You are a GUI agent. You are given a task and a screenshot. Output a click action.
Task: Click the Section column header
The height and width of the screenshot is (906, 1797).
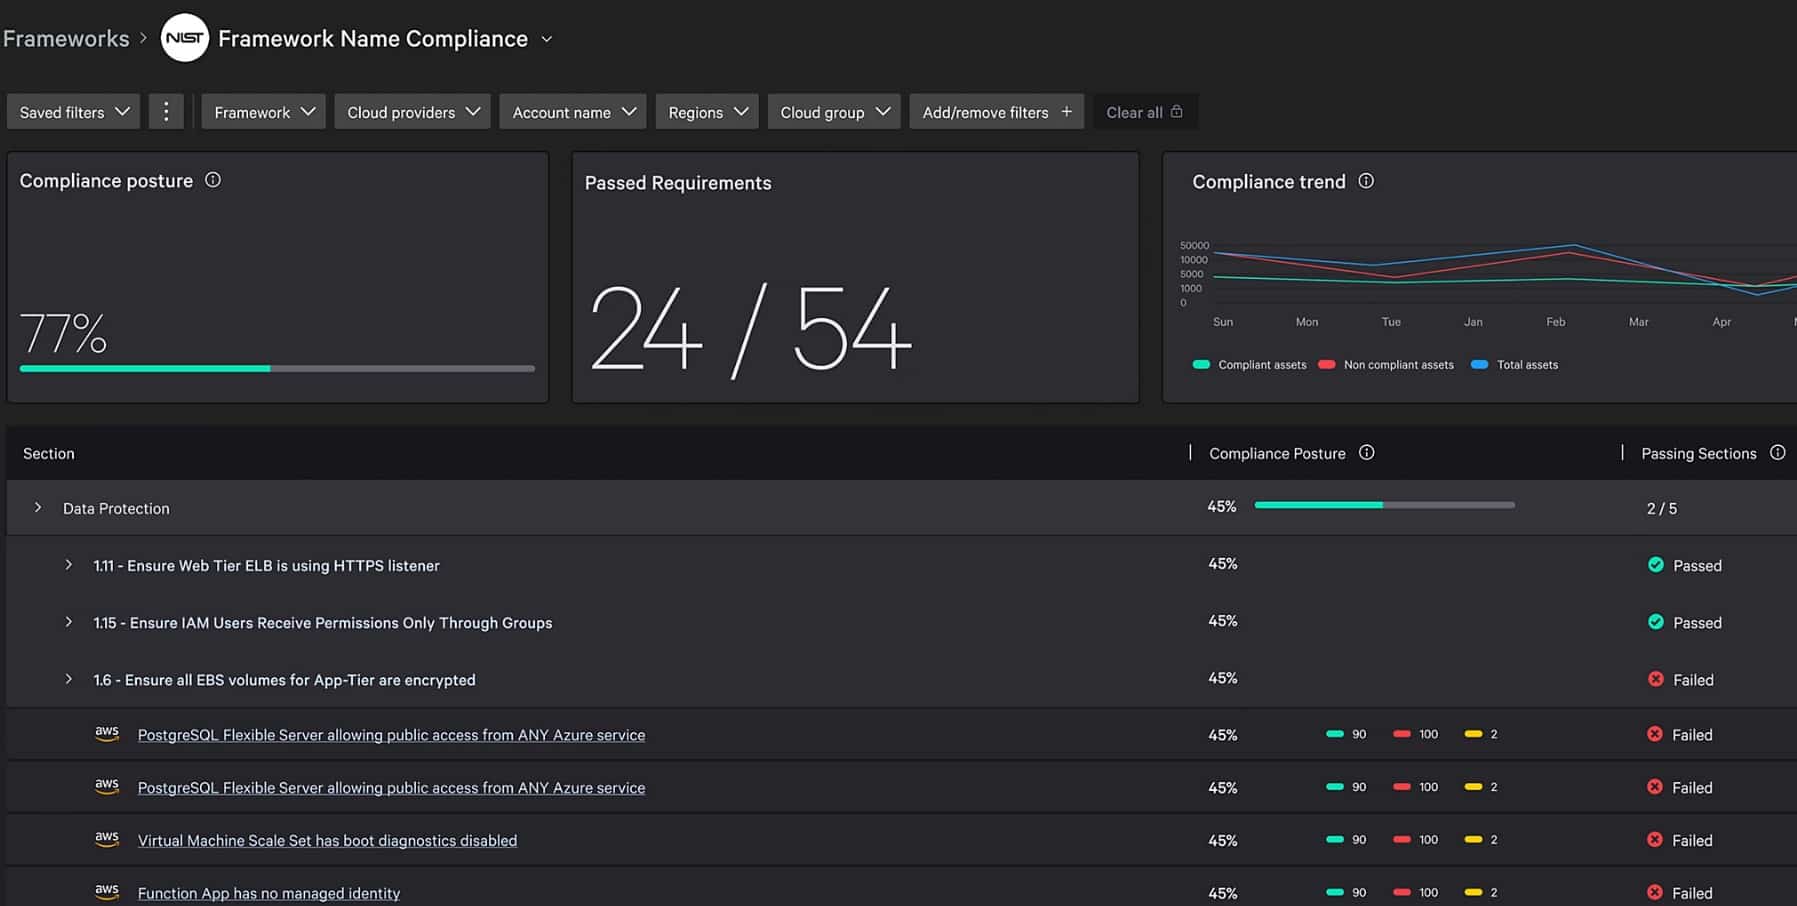coord(49,454)
